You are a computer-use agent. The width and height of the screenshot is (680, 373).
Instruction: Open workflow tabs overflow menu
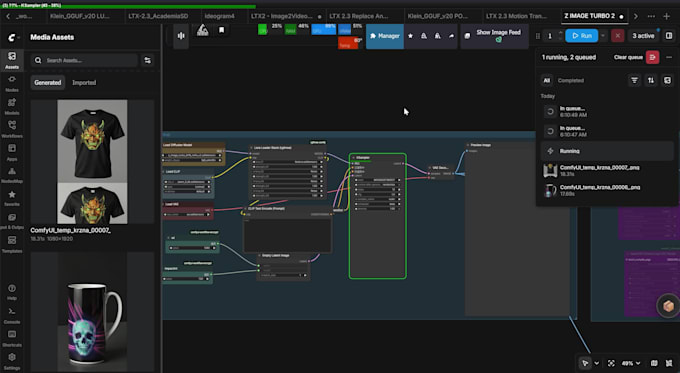coord(651,16)
